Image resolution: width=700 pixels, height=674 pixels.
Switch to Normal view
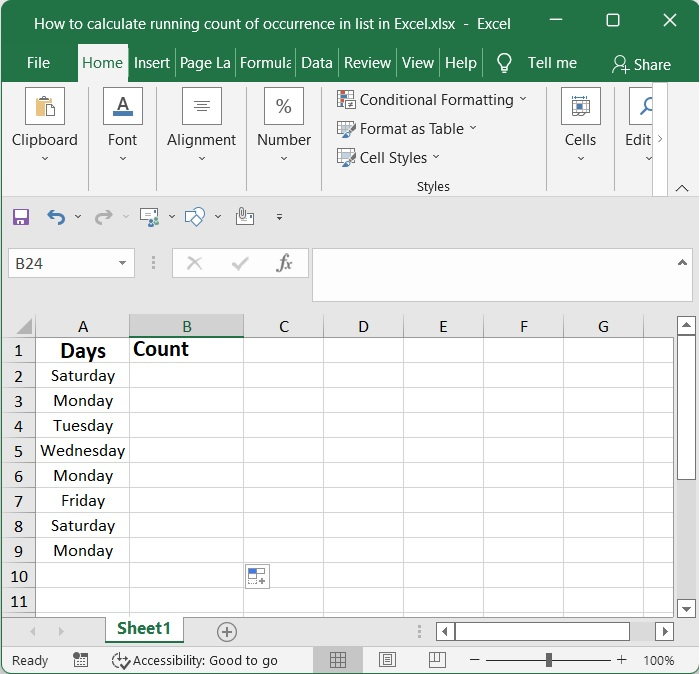338,660
